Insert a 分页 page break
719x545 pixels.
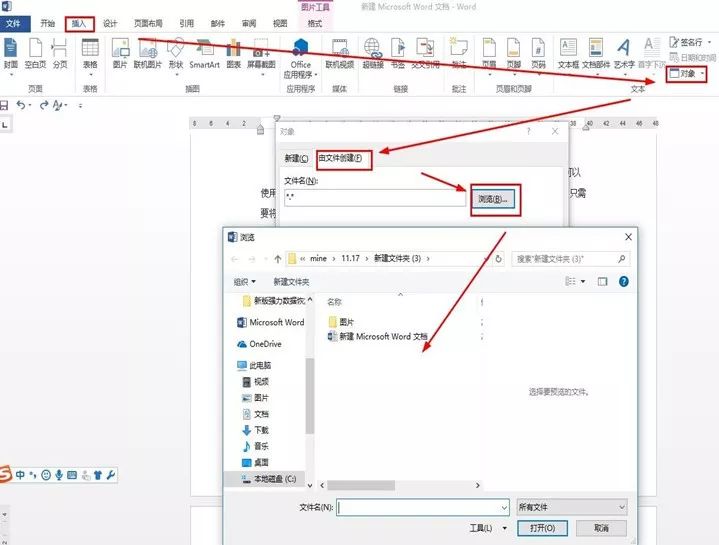[x=60, y=54]
